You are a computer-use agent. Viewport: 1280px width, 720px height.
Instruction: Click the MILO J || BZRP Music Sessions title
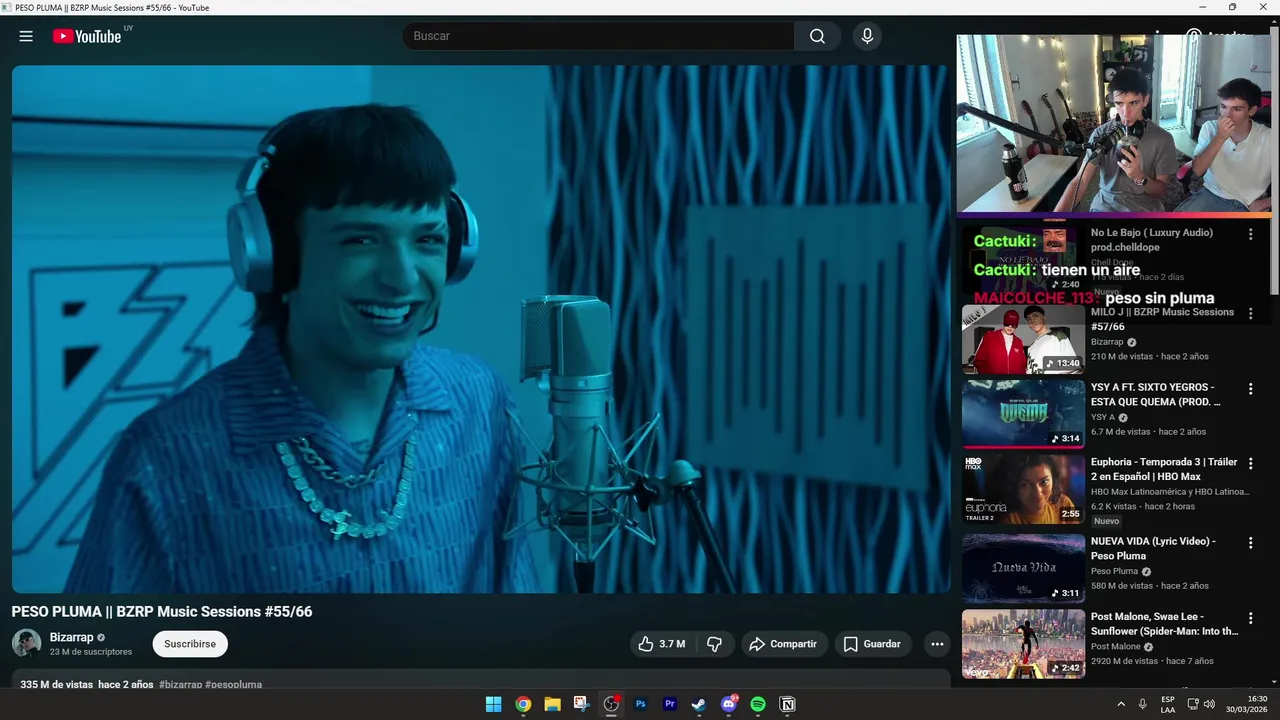coord(1162,319)
